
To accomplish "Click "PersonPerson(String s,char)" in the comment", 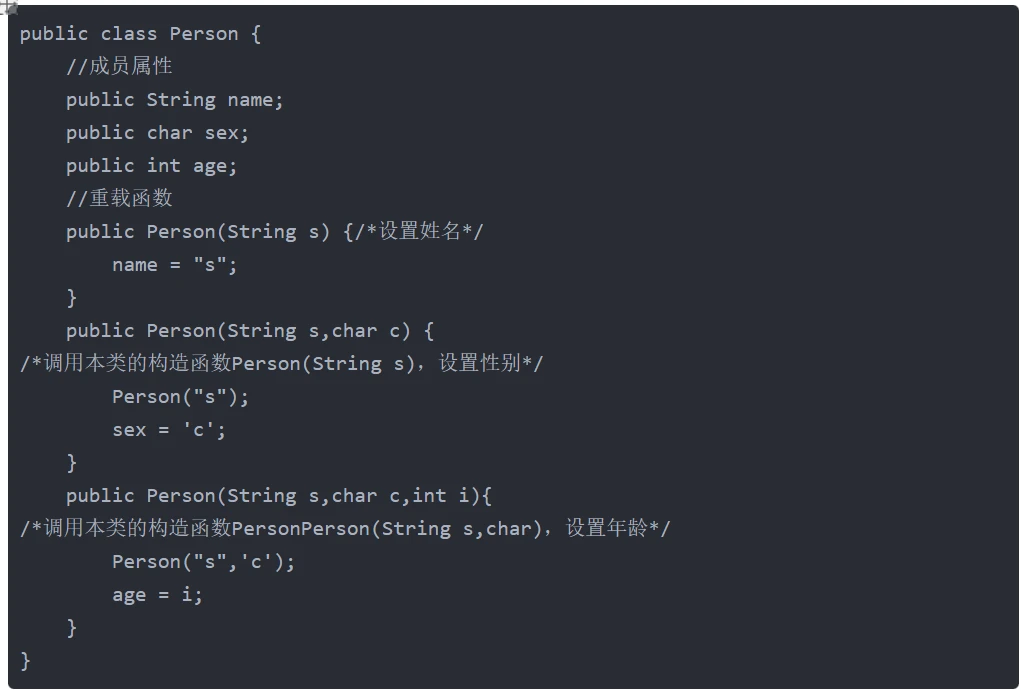I will point(385,529).
